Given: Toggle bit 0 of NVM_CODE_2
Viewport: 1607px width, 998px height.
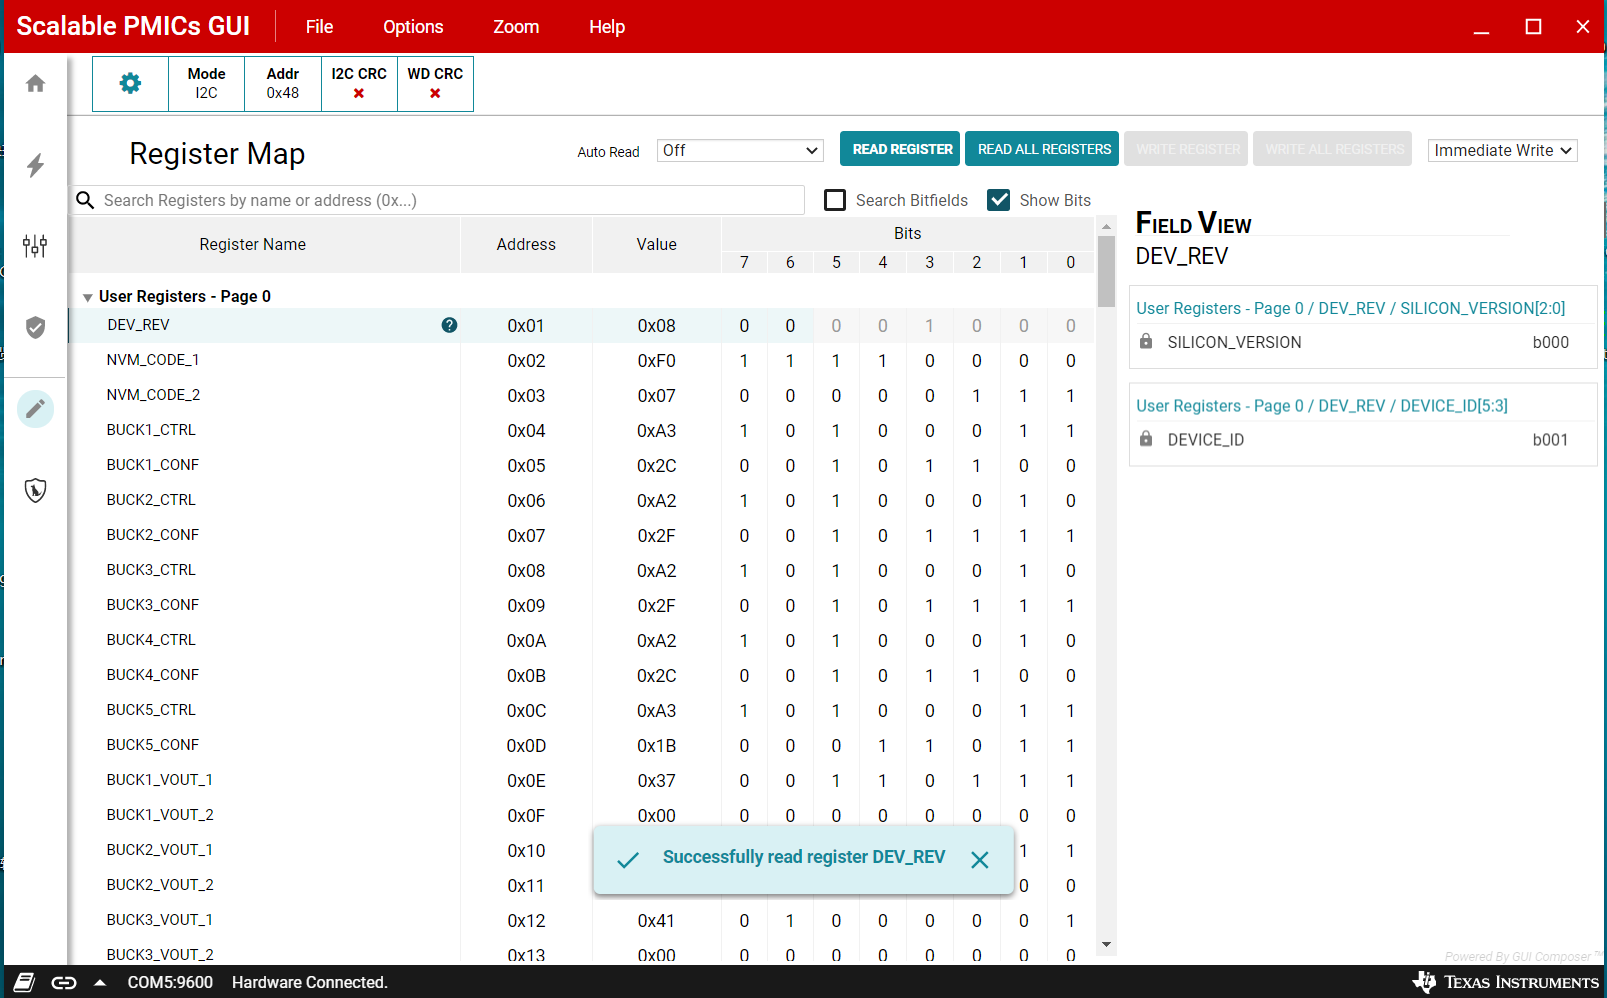Looking at the screenshot, I should coord(1071,396).
